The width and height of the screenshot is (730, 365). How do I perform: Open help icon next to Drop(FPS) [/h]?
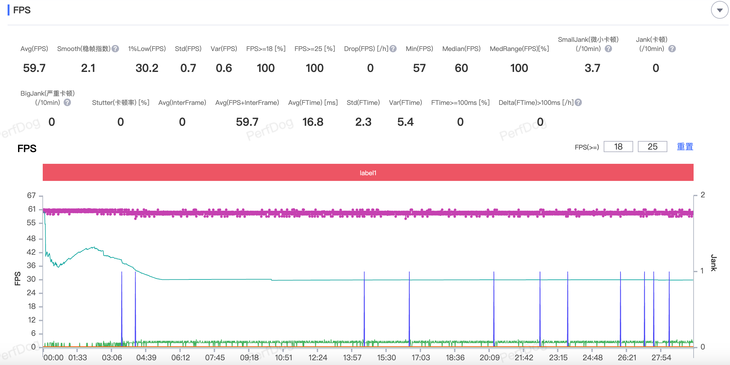pos(393,48)
